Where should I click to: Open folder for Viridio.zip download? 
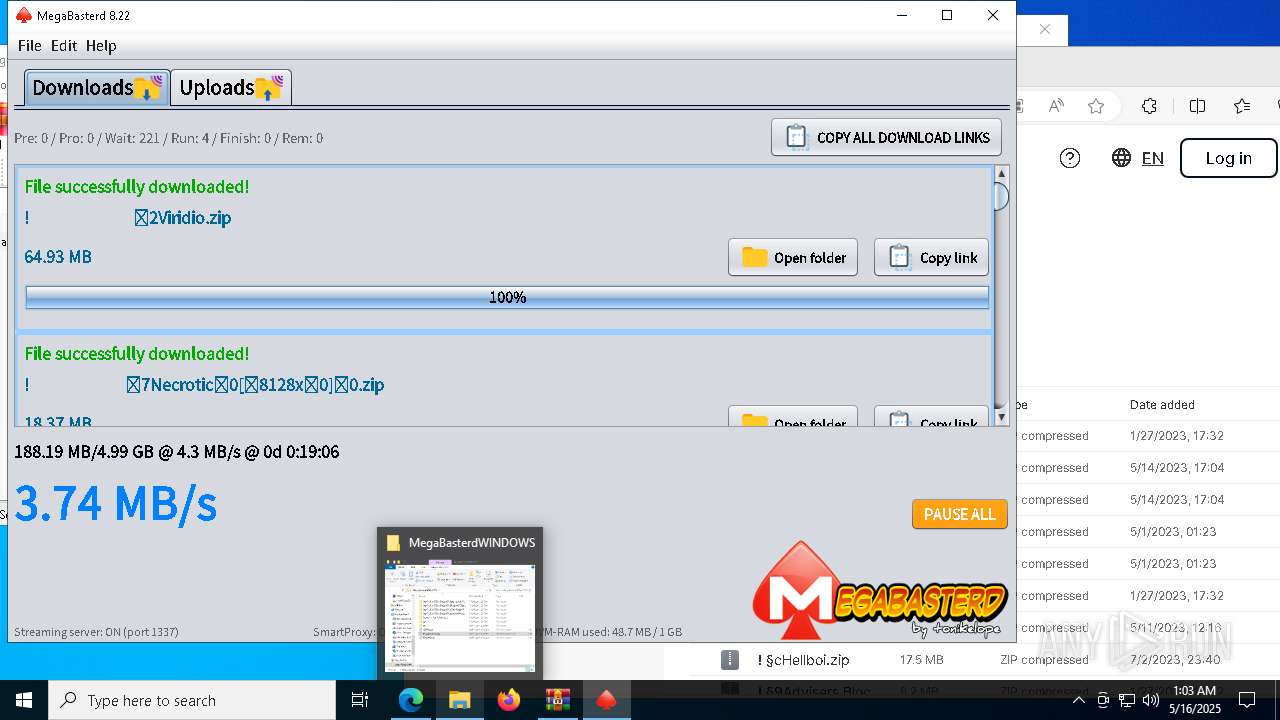click(793, 257)
